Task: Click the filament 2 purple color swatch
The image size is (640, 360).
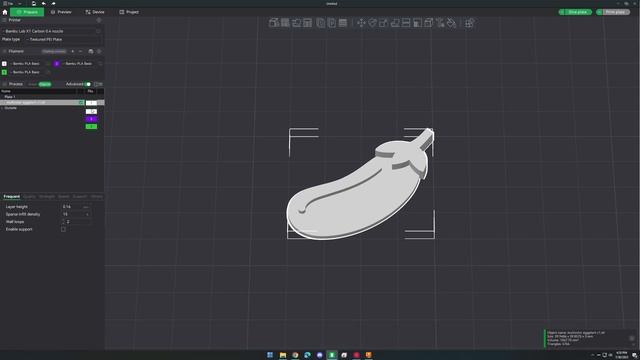Action: tap(56, 64)
